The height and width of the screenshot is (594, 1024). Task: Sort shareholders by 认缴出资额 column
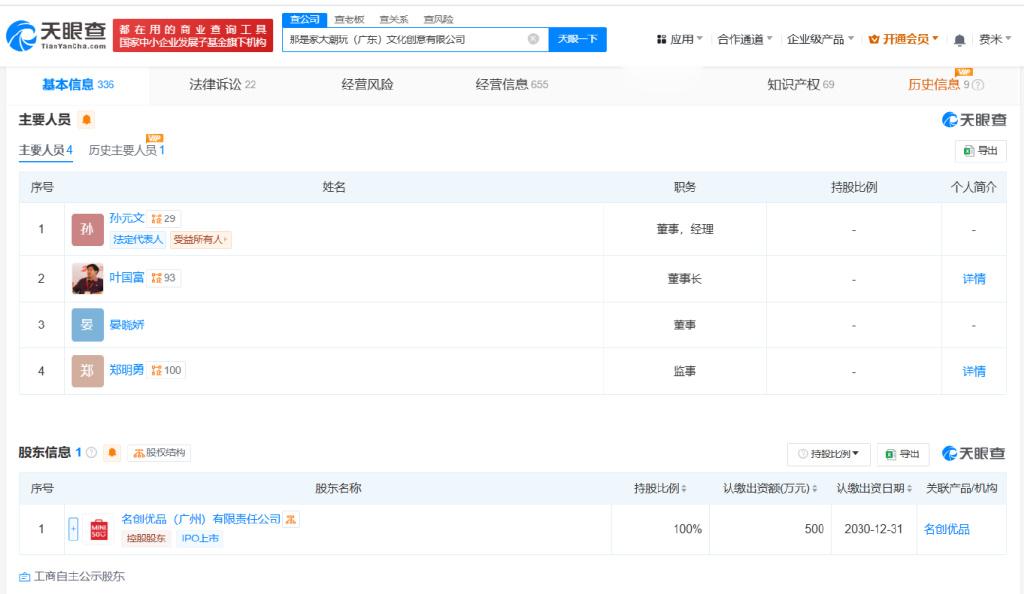770,488
